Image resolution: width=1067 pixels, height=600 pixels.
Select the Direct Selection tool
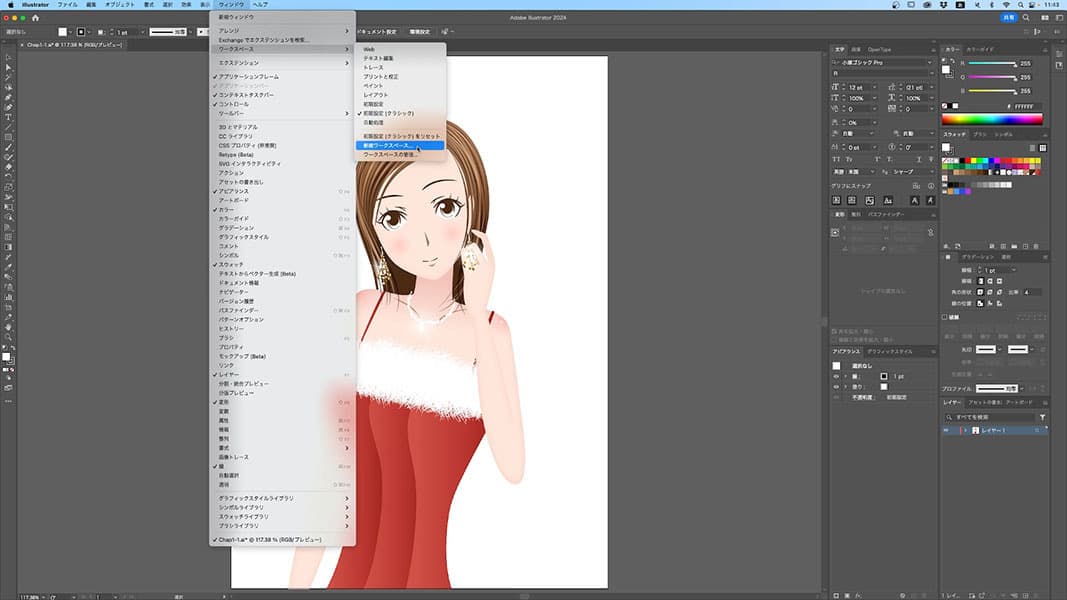click(8, 67)
